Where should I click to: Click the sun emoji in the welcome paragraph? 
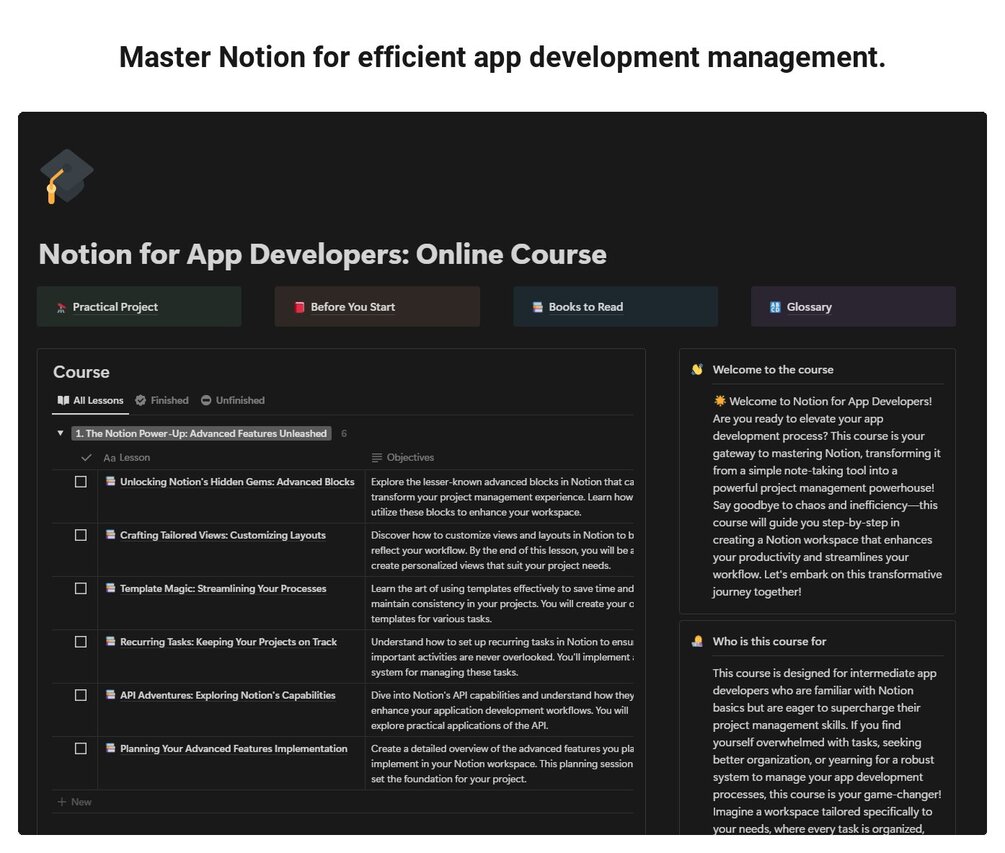(x=720, y=401)
